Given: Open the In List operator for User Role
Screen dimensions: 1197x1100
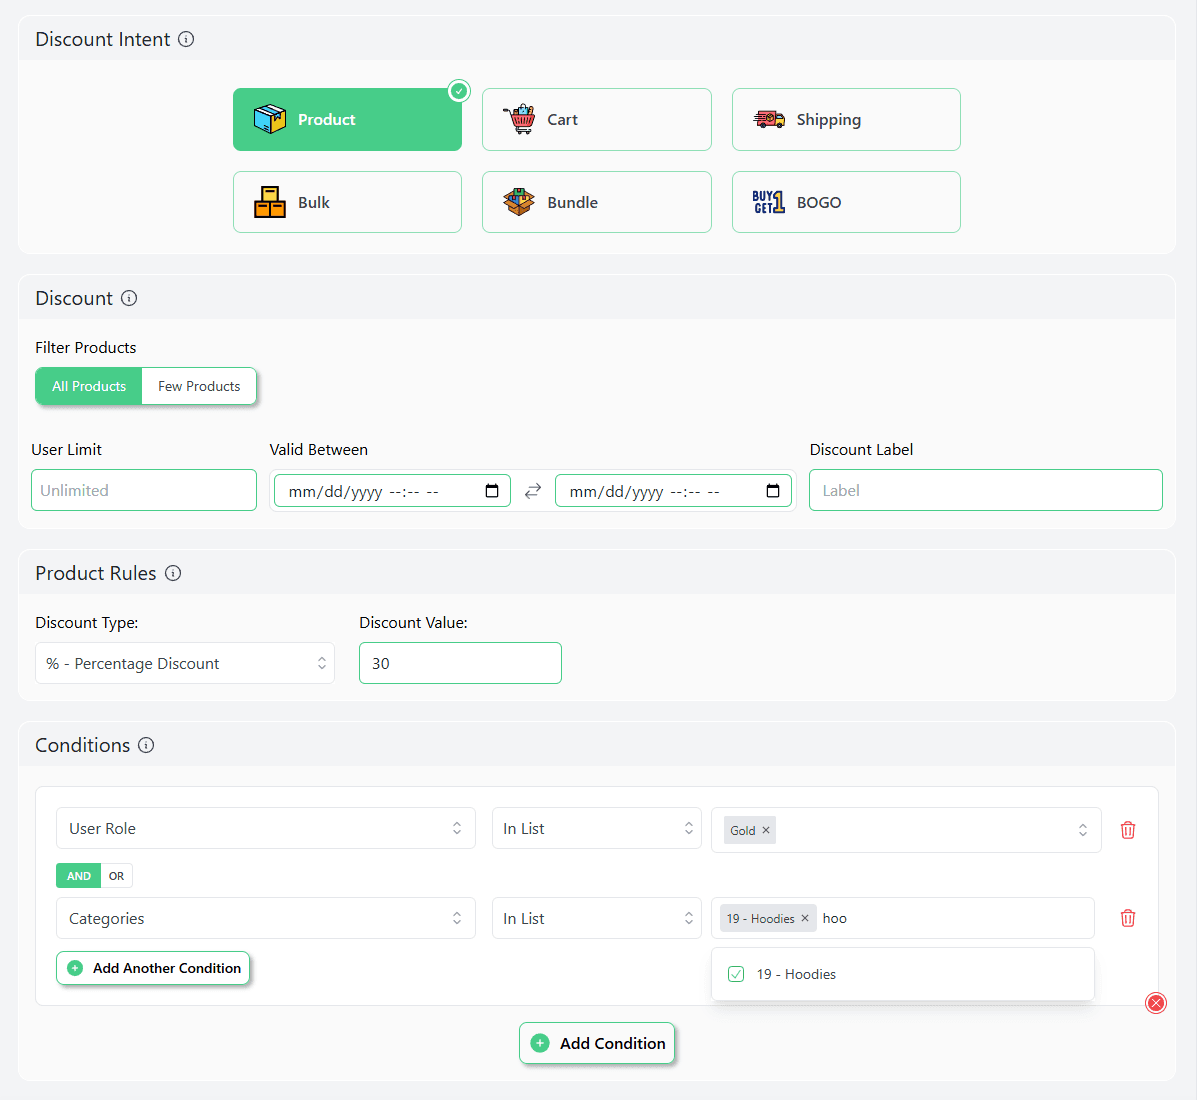Looking at the screenshot, I should coord(597,828).
